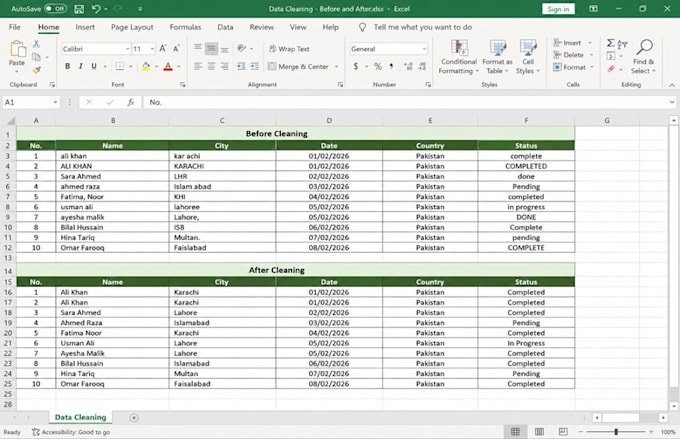Click the Clear eraser icon

coord(611,69)
